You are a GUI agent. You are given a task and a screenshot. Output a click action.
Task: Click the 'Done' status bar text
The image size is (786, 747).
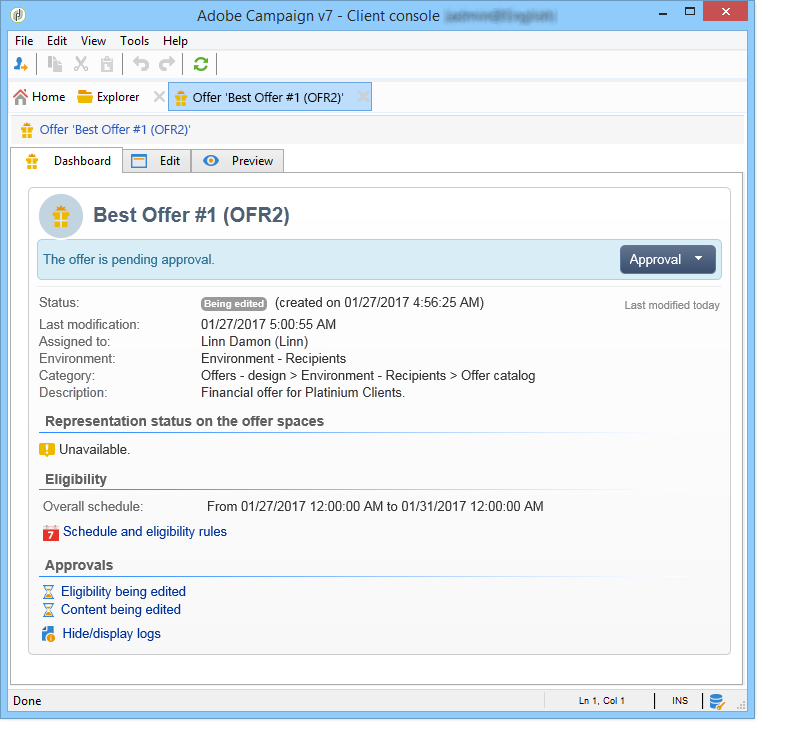(x=27, y=701)
